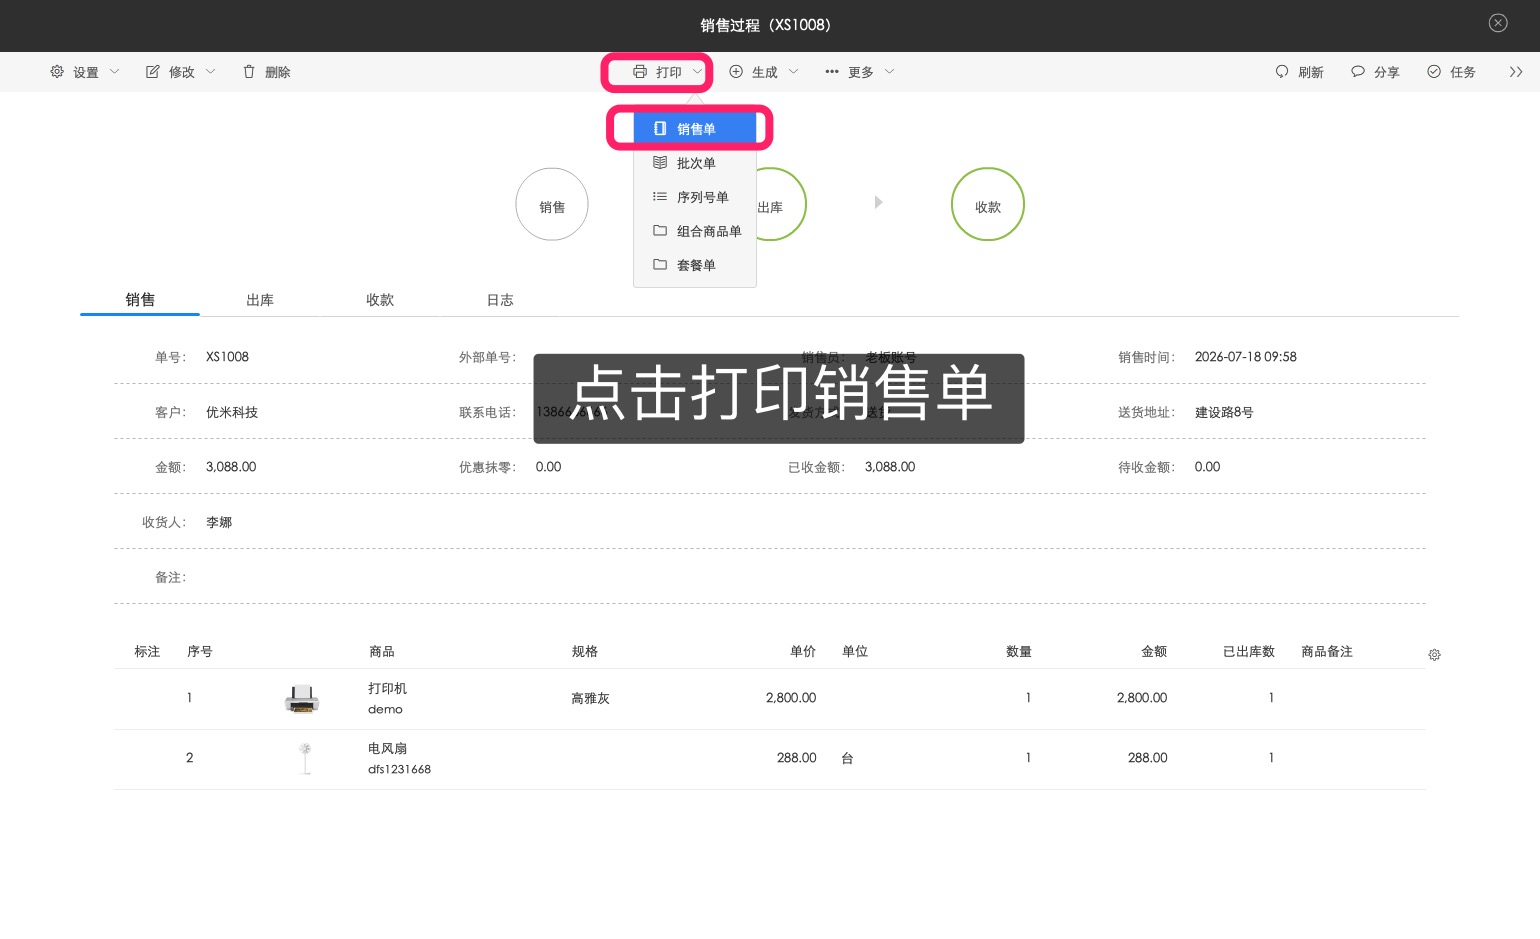Click the 批次单 icon in menu
Image resolution: width=1540 pixels, height=939 pixels.
click(x=660, y=163)
